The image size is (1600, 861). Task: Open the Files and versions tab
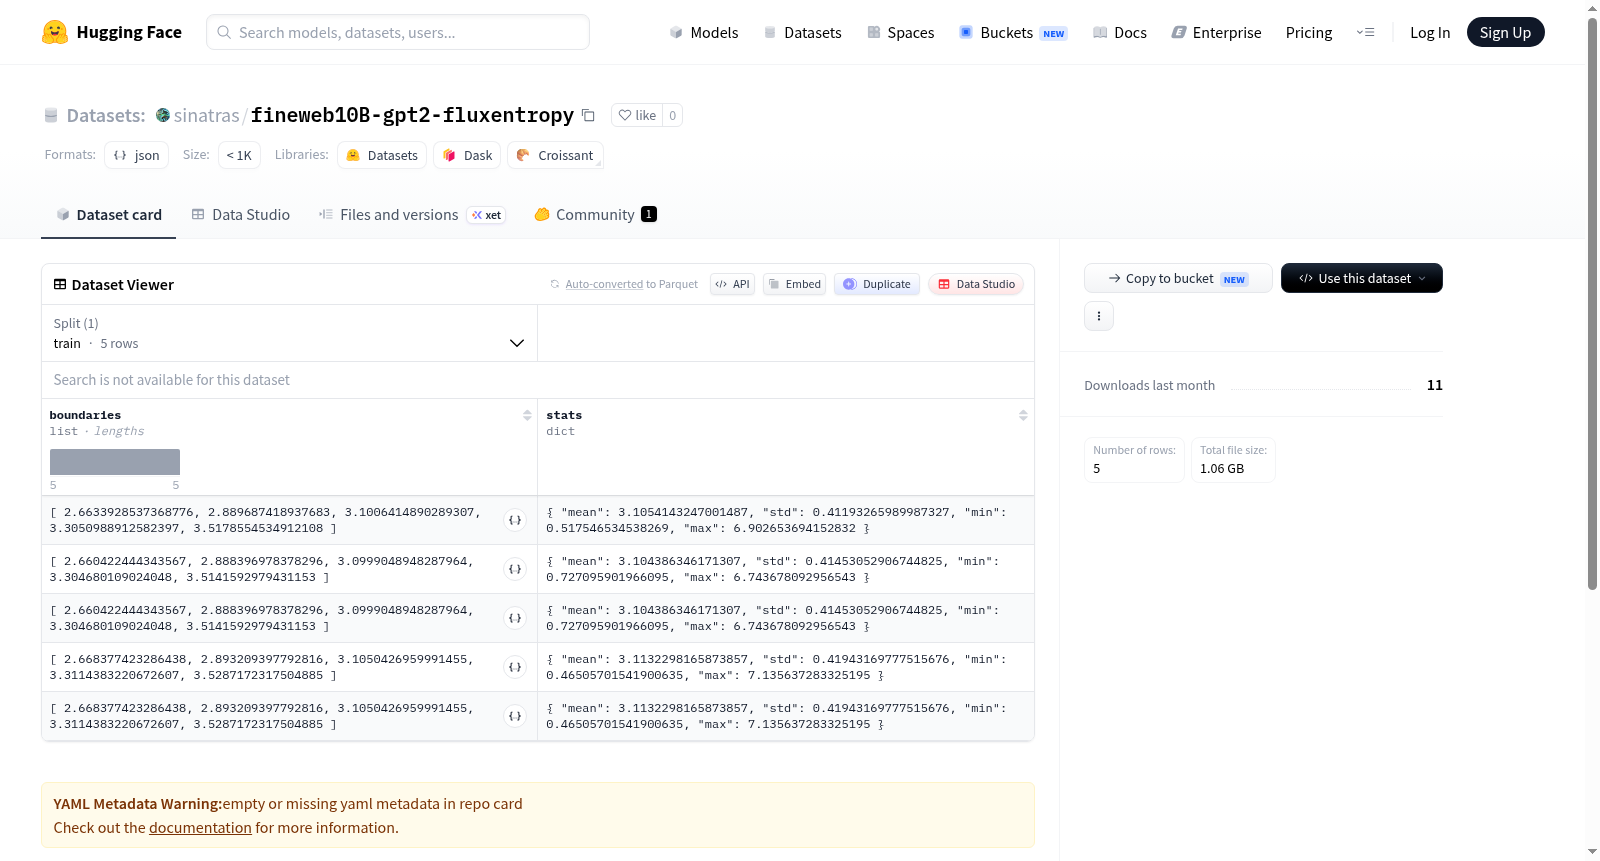click(x=411, y=215)
